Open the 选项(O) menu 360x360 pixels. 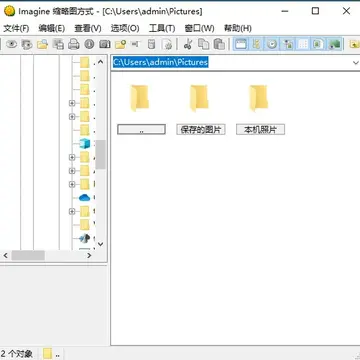click(125, 28)
